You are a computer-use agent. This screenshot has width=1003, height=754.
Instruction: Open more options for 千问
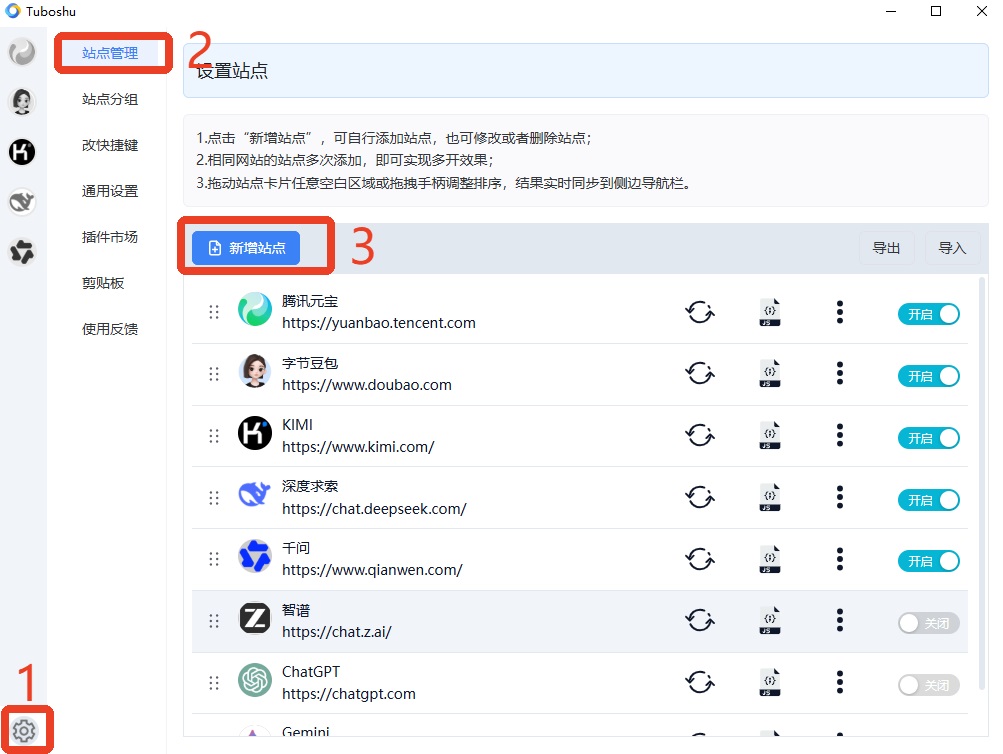(840, 559)
